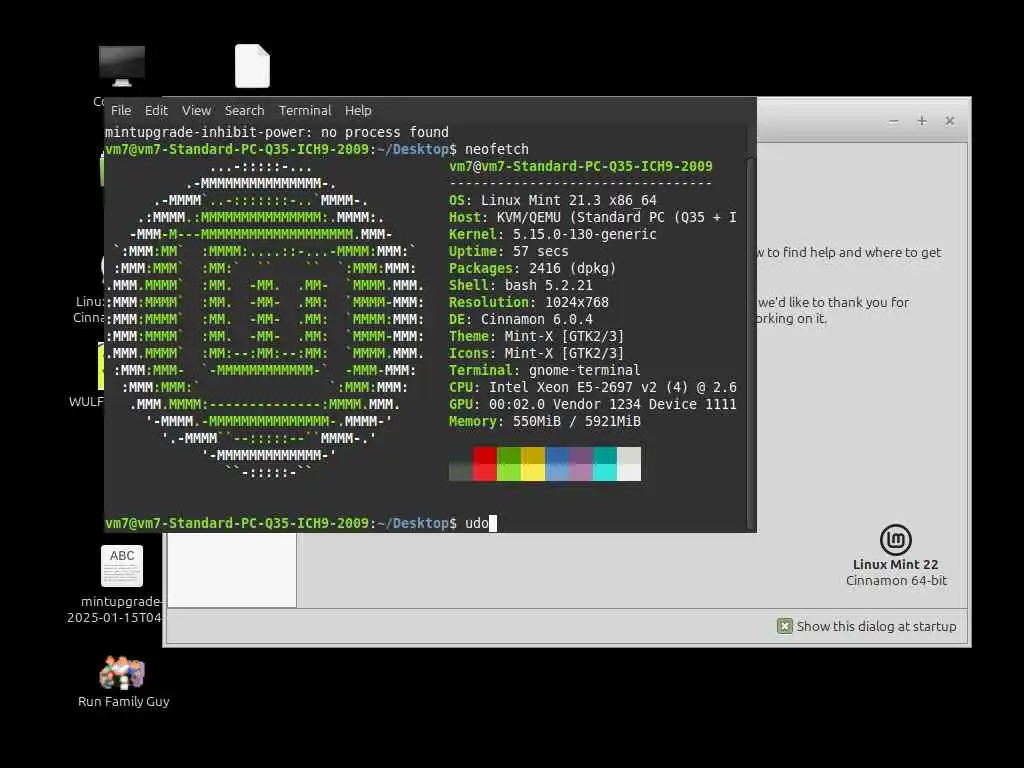Launch the Run Family Guy desktop icon

coord(123,673)
